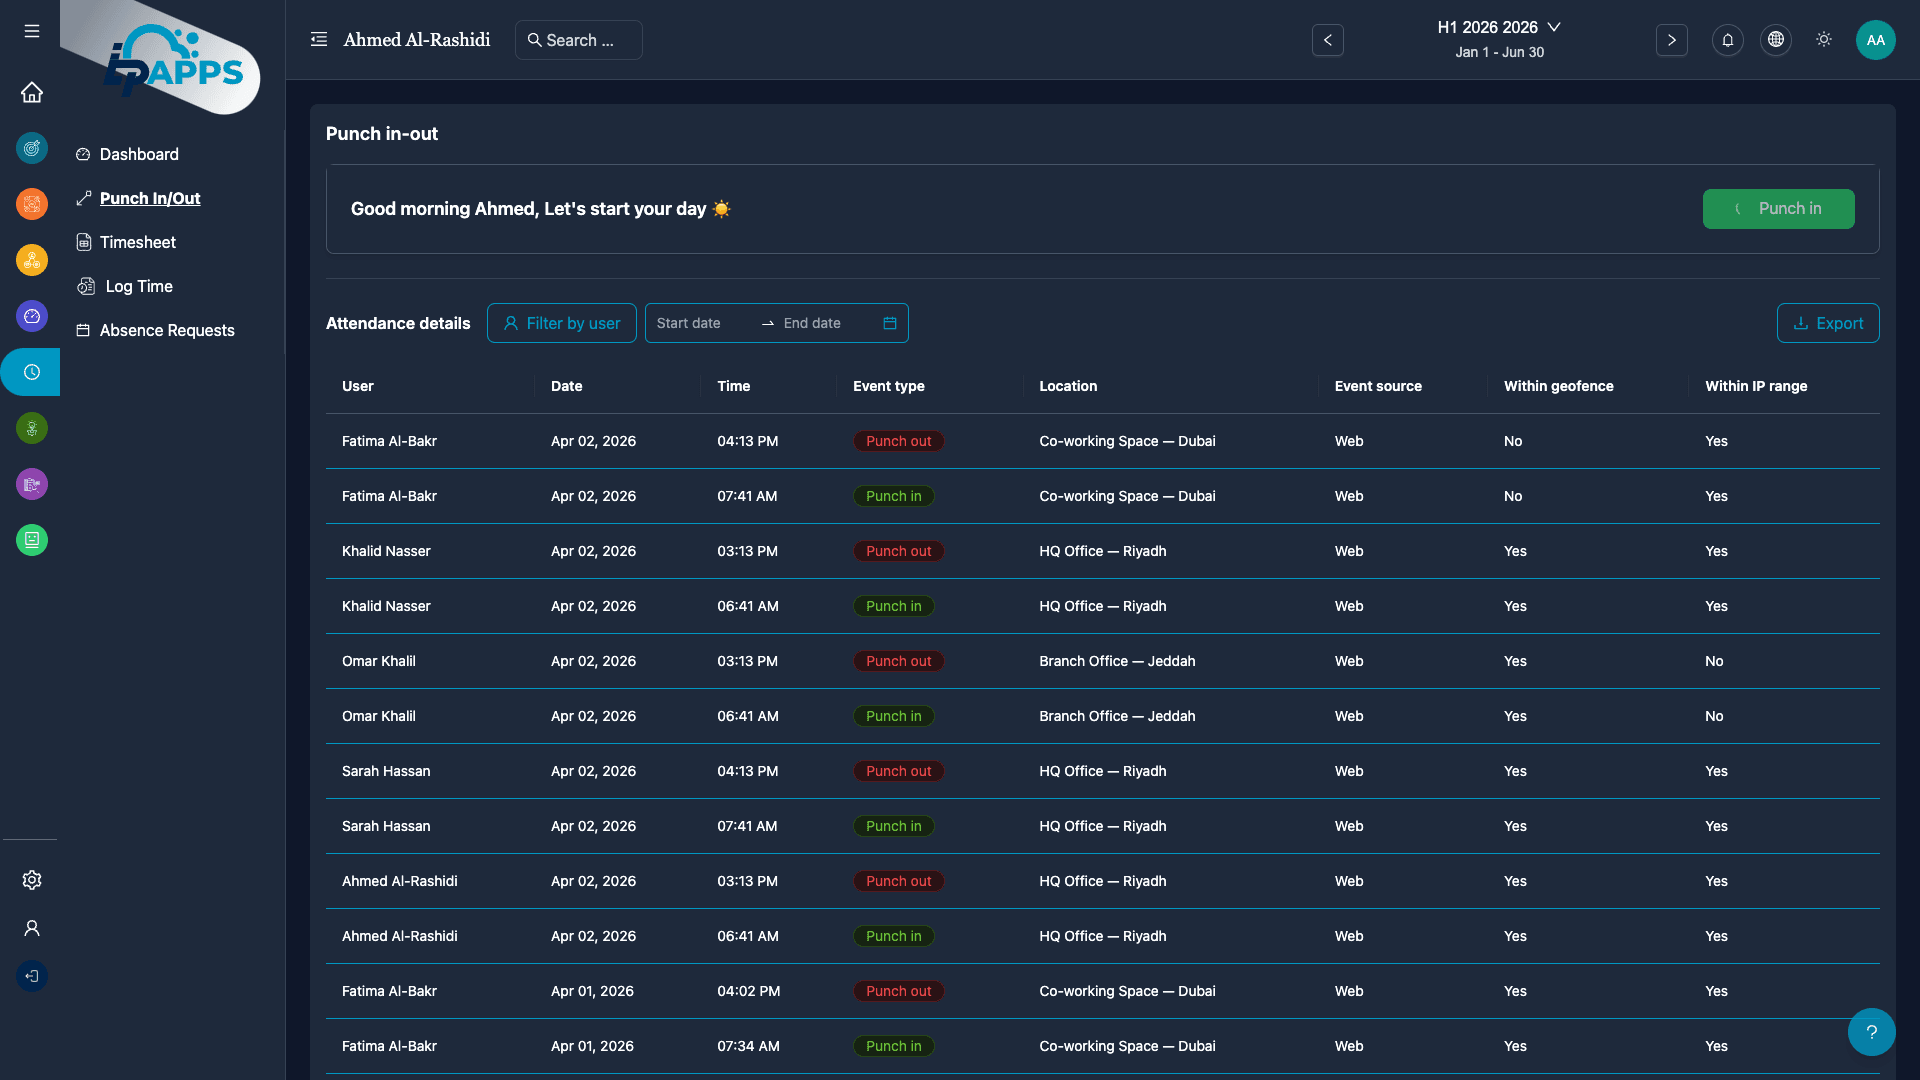Open the help question mark button
This screenshot has width=1920, height=1080.
tap(1871, 1032)
